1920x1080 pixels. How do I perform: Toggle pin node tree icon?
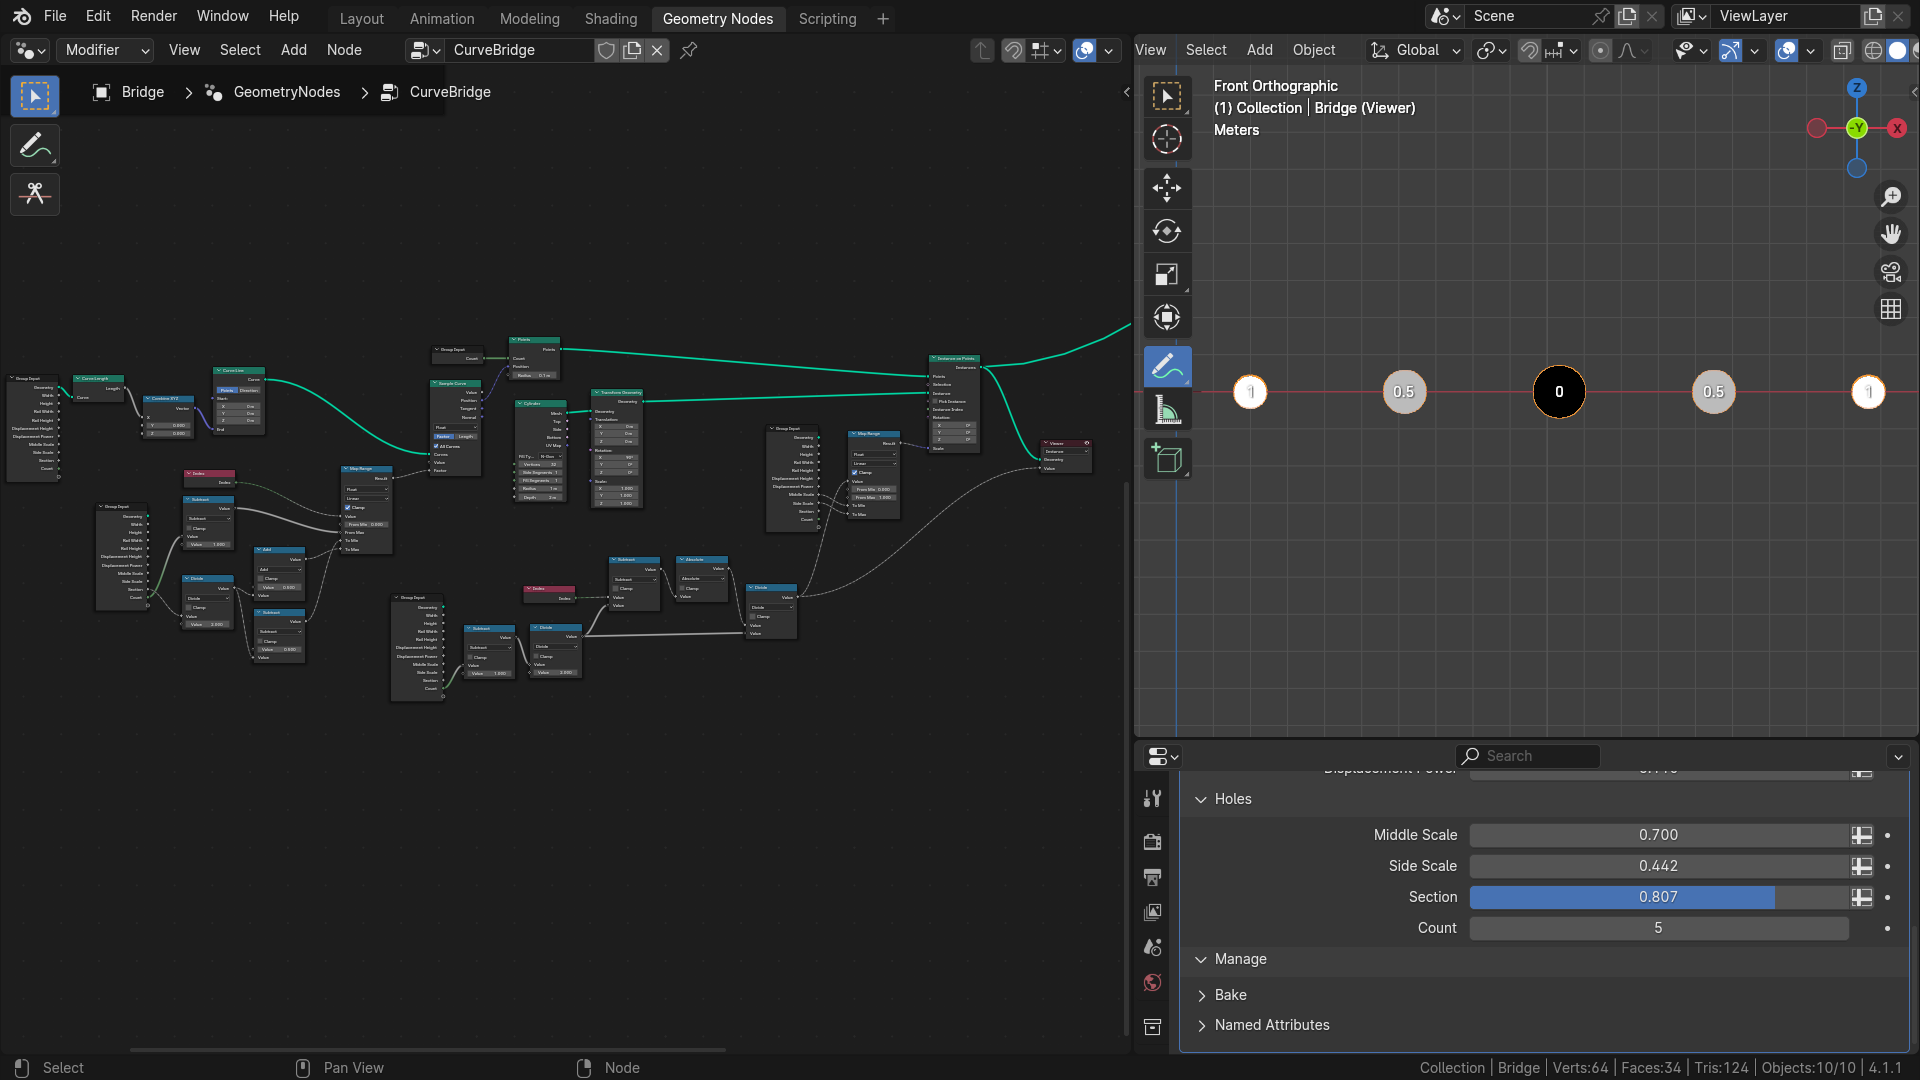tap(689, 50)
